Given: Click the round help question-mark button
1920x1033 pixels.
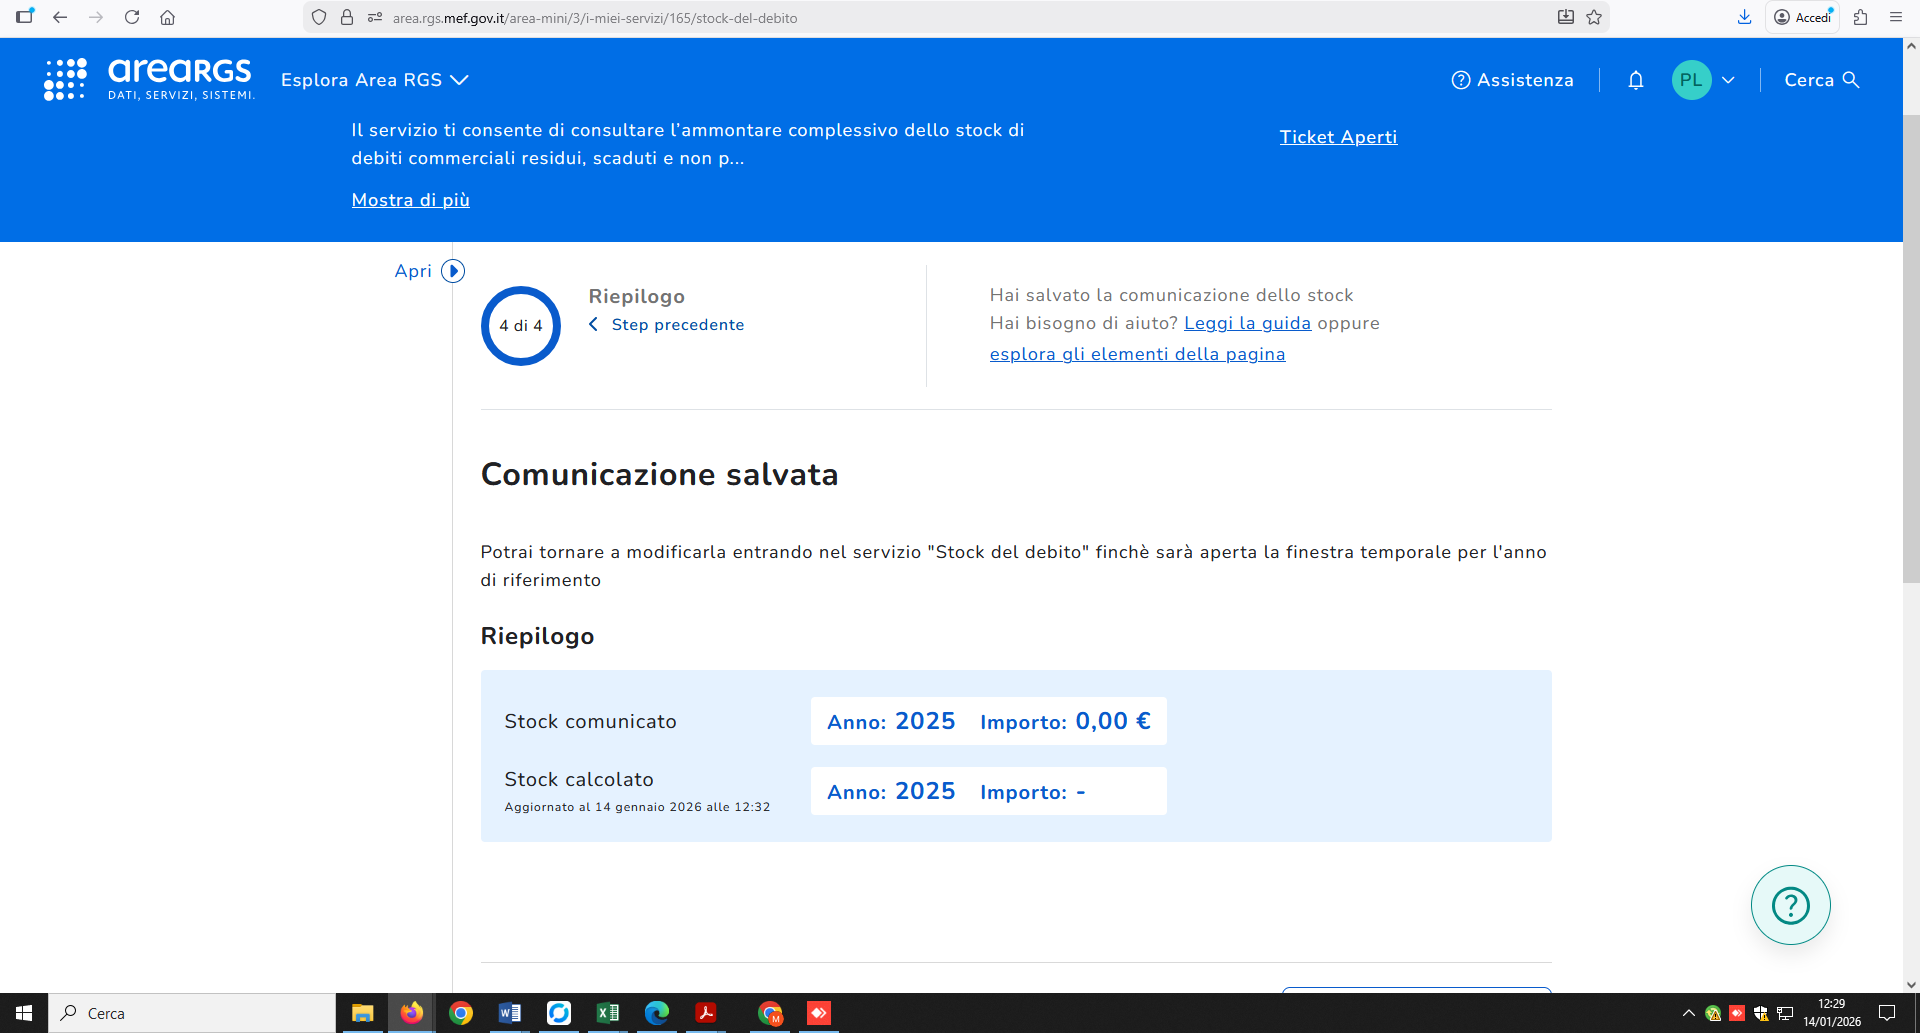Looking at the screenshot, I should coord(1790,905).
